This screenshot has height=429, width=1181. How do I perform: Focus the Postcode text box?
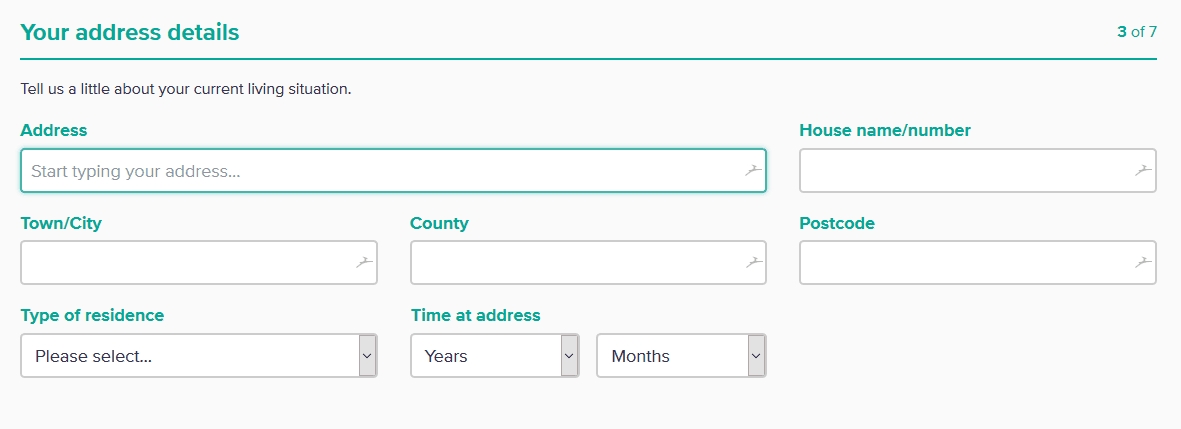[x=965, y=263]
